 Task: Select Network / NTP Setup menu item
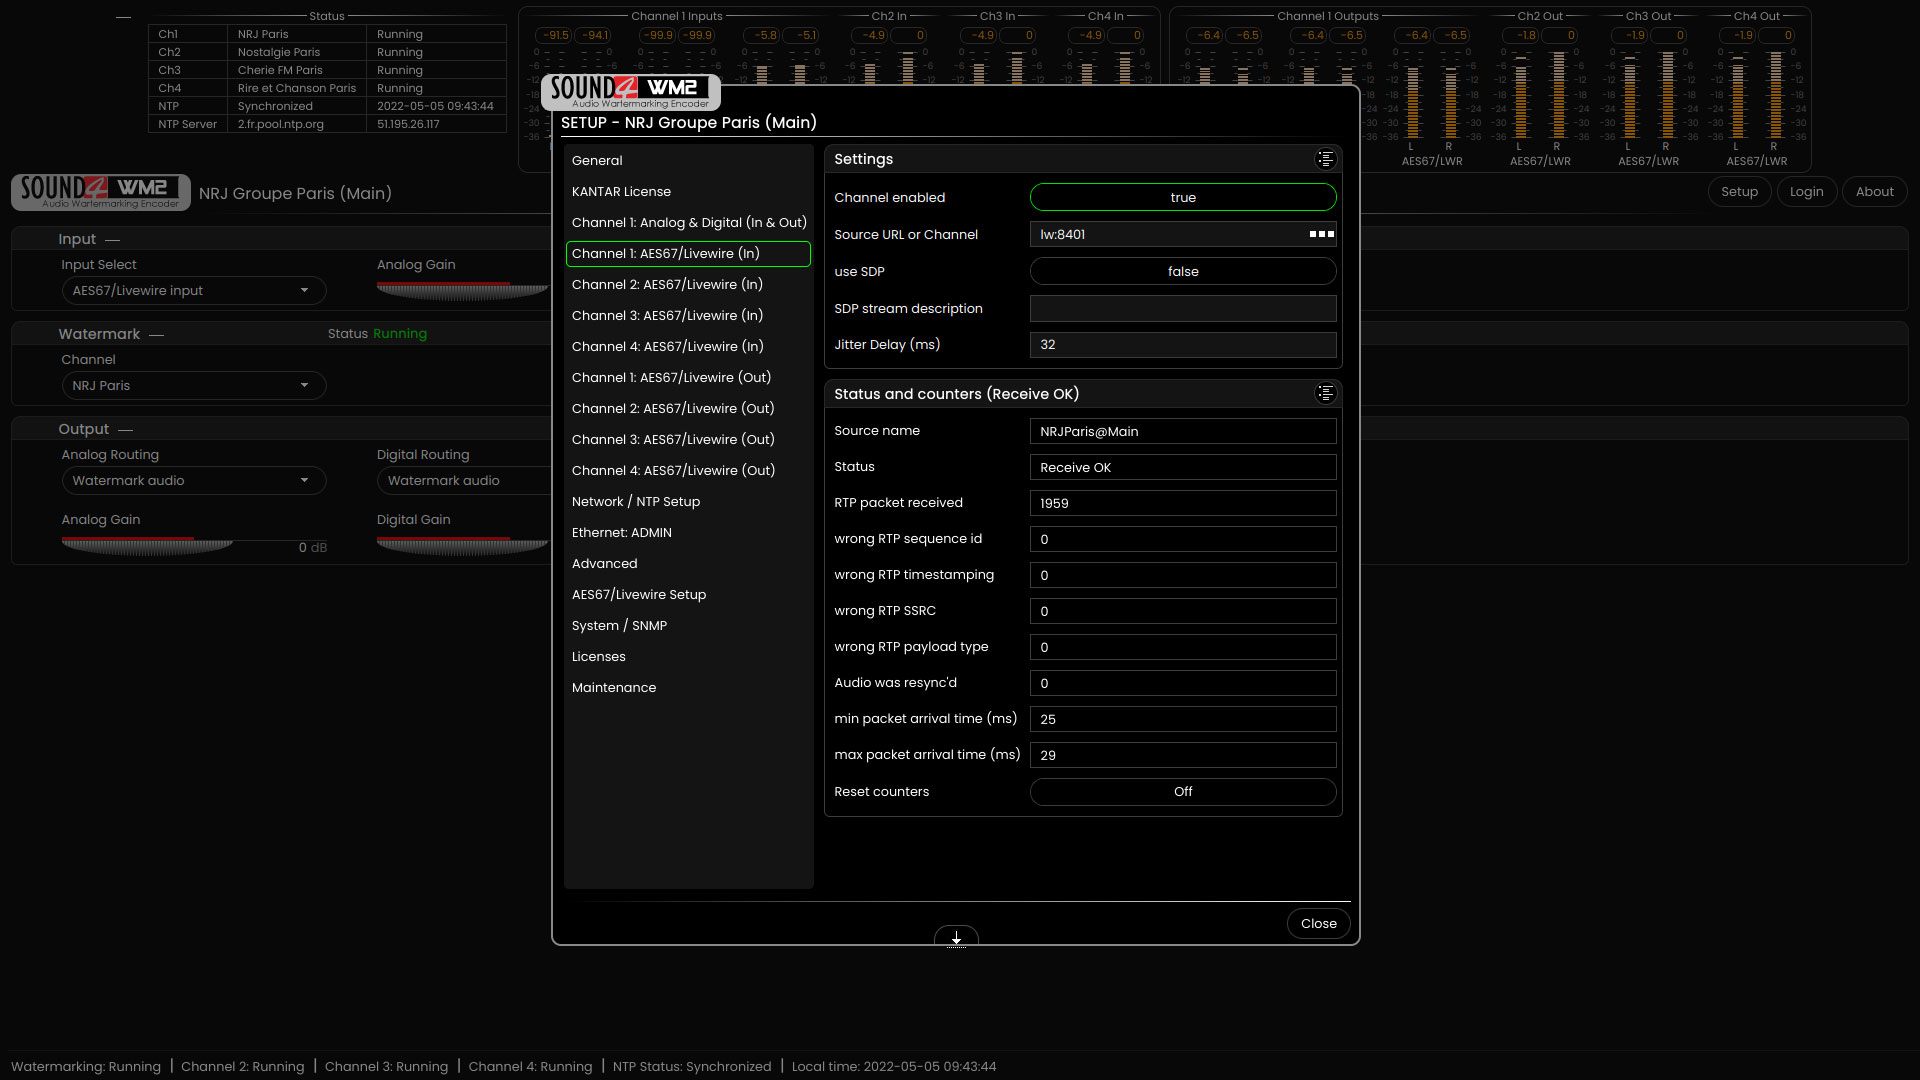coord(636,502)
